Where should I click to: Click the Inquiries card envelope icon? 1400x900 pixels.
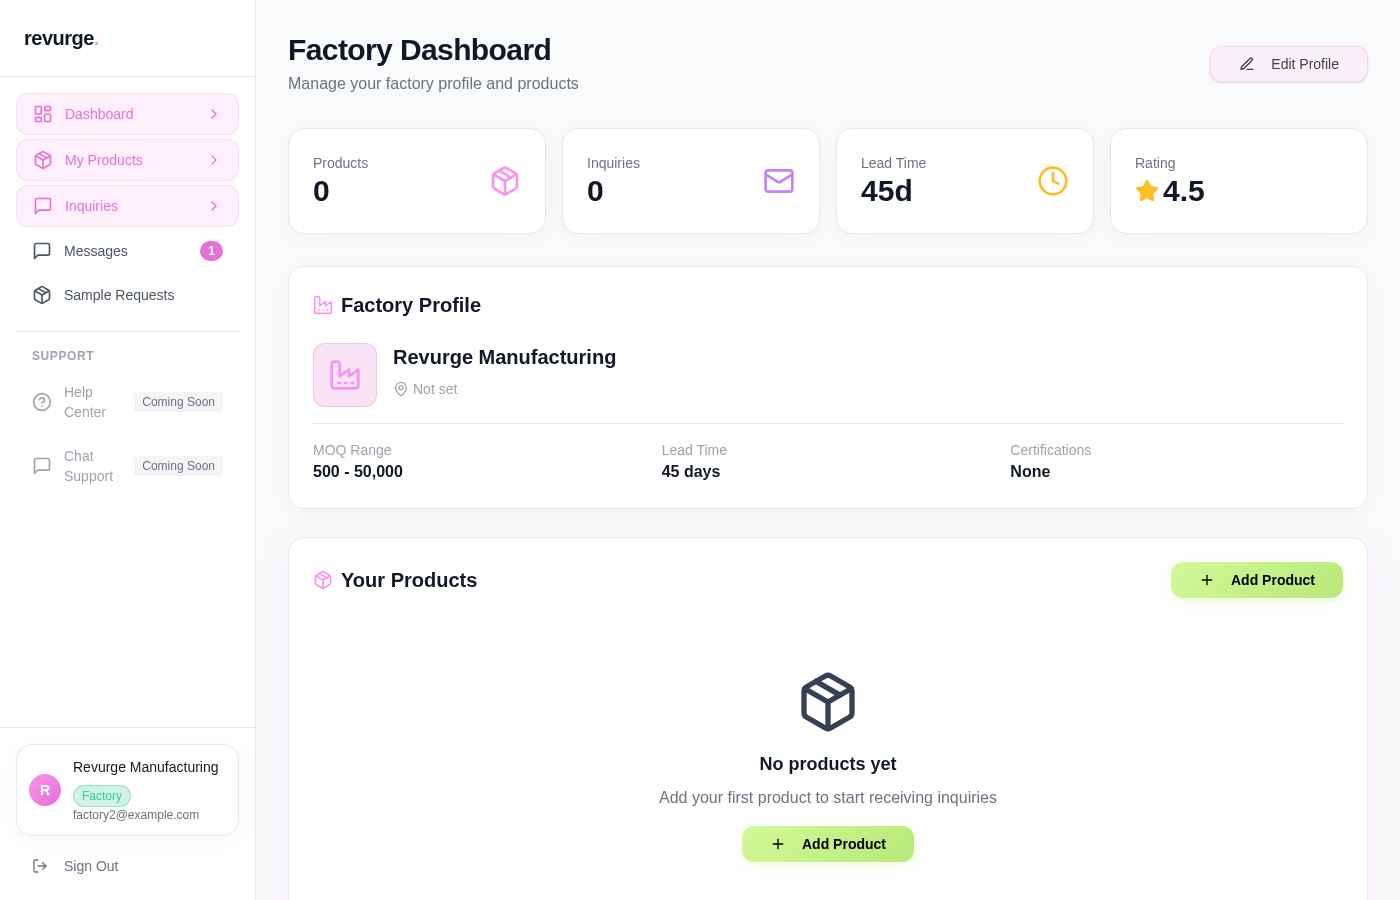779,181
